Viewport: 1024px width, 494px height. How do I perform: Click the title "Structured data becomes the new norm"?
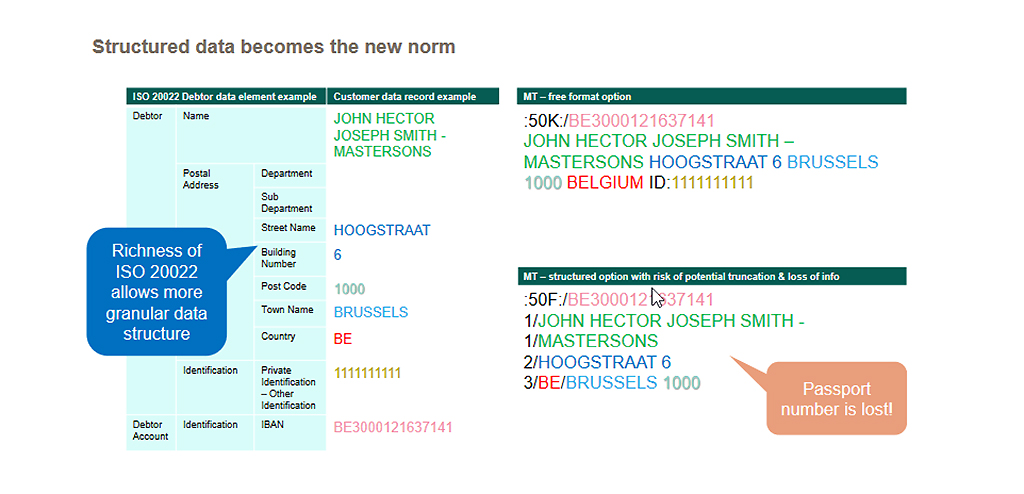pyautogui.click(x=274, y=47)
